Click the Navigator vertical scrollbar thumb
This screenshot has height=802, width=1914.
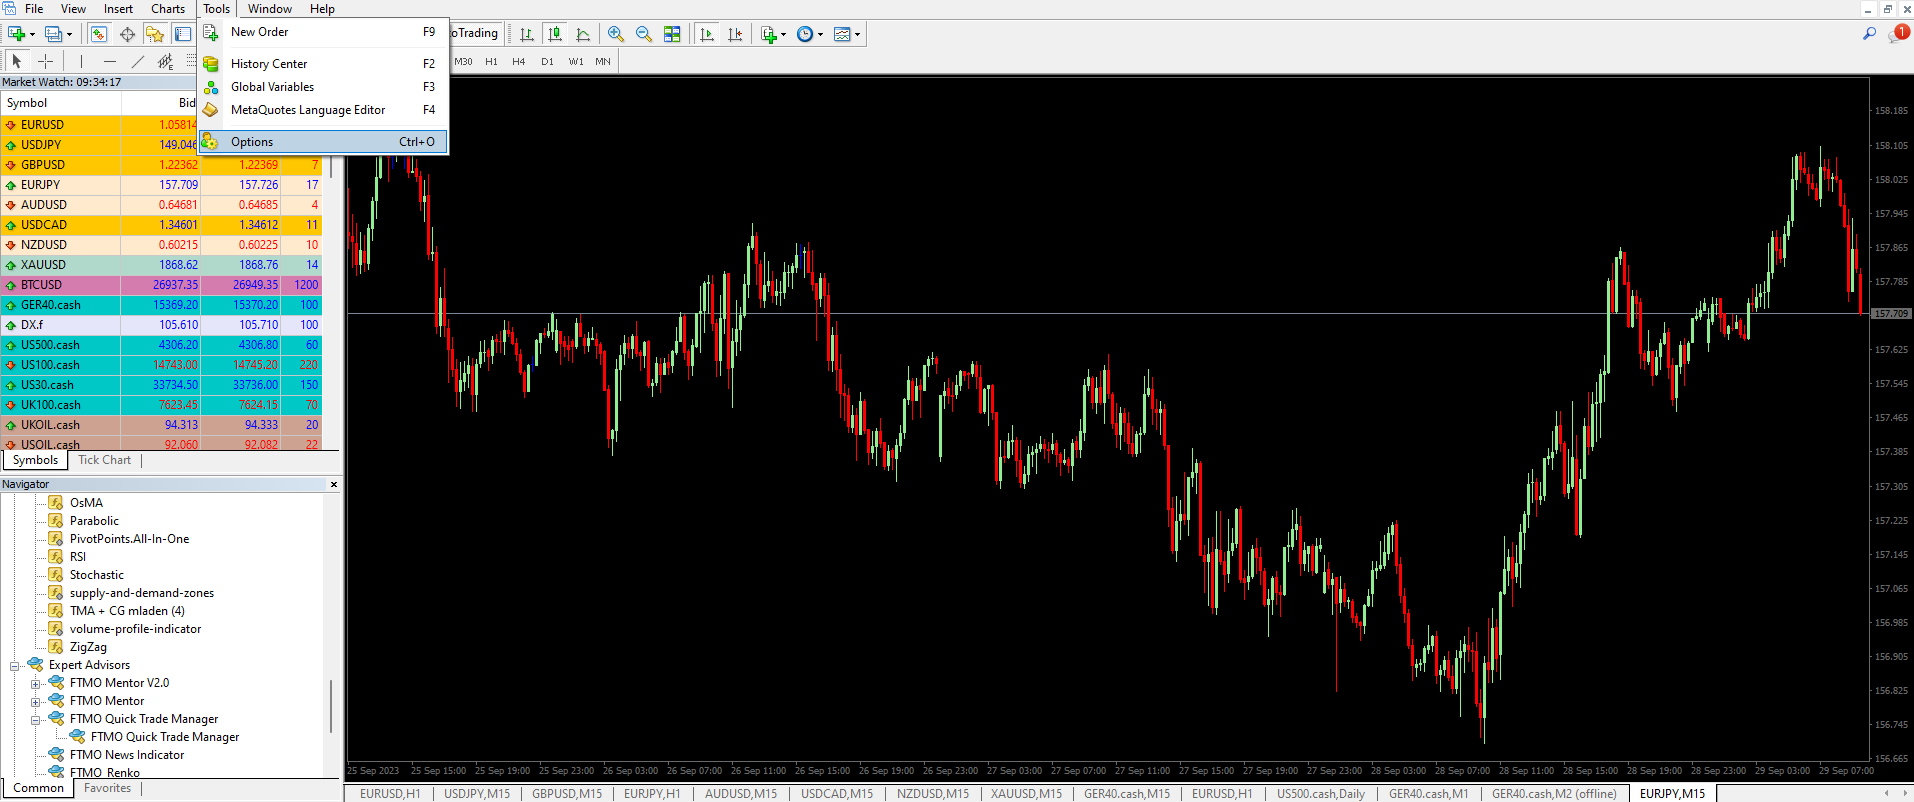(x=331, y=706)
